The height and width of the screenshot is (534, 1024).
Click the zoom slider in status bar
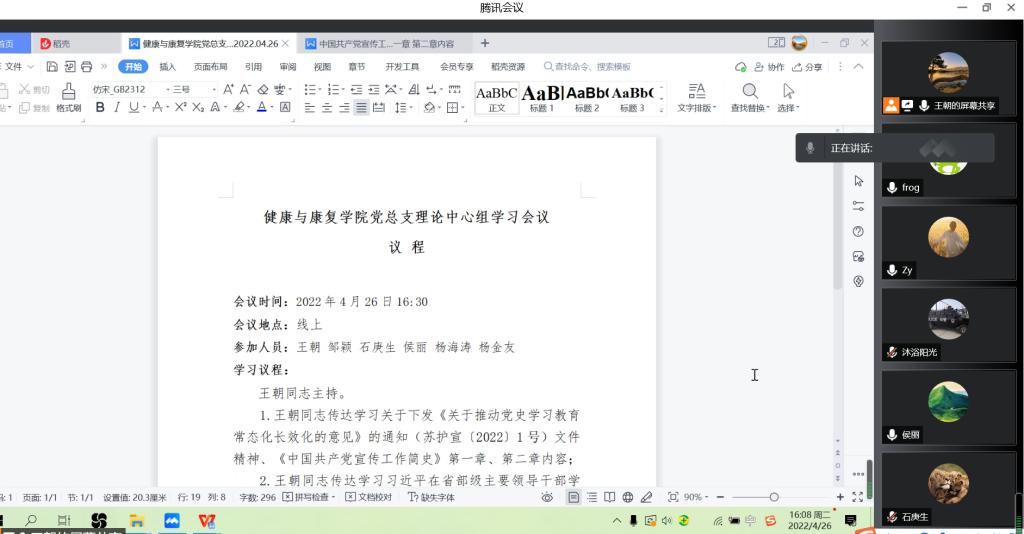774,497
